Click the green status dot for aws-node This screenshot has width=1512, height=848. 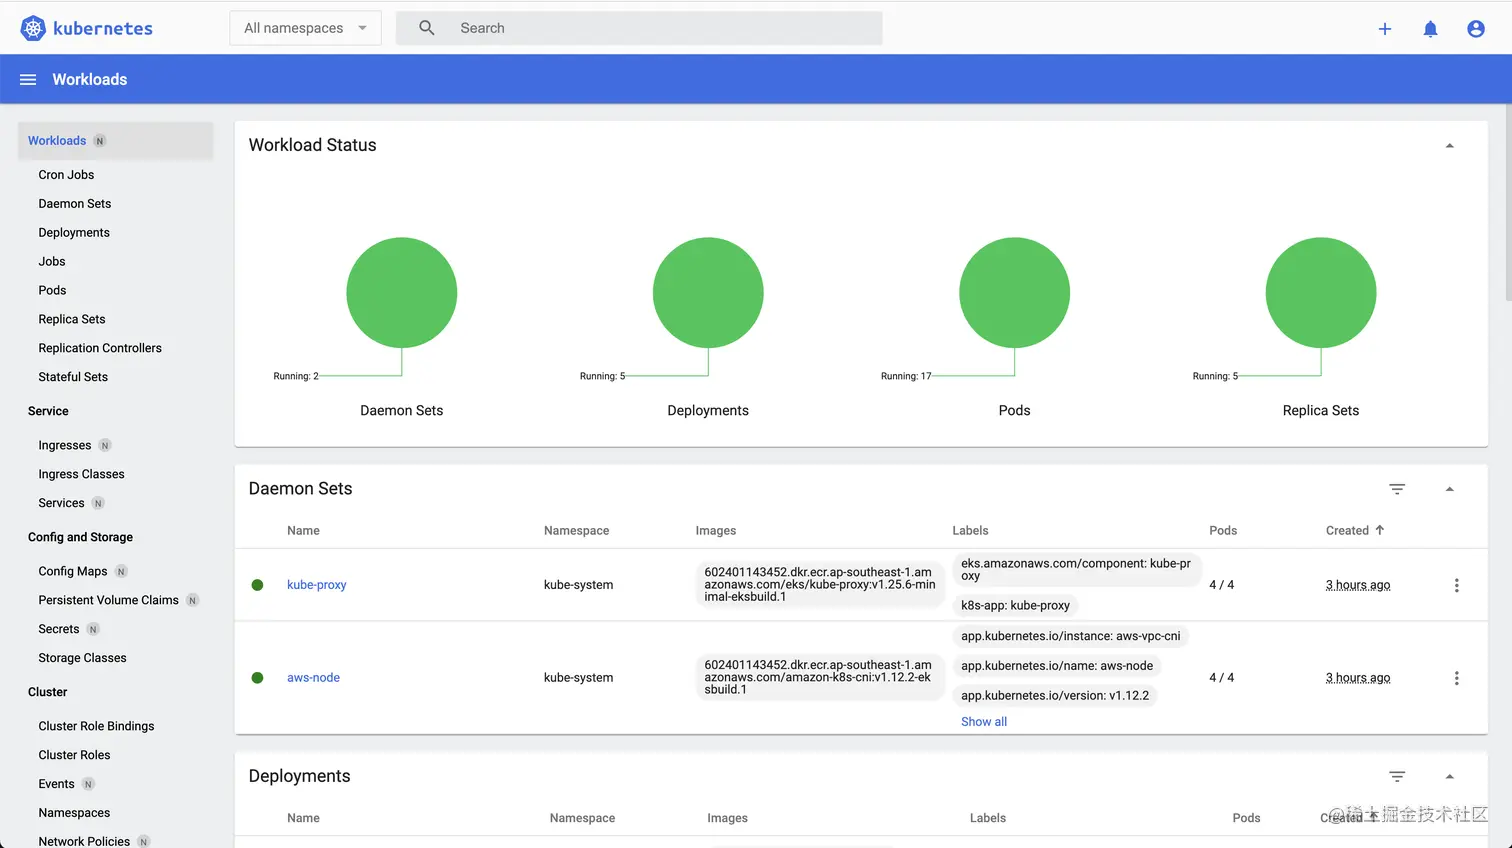point(257,678)
